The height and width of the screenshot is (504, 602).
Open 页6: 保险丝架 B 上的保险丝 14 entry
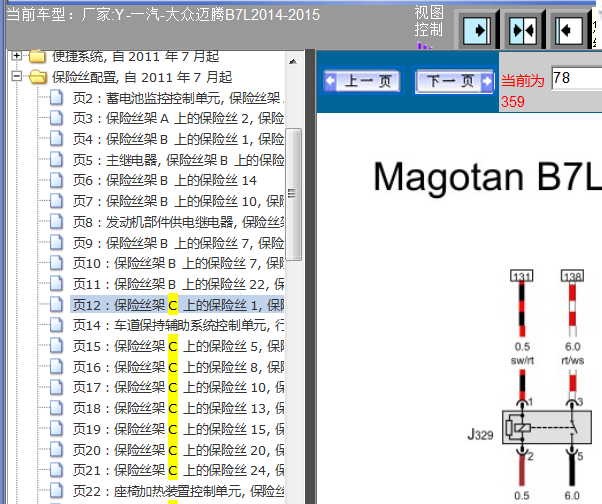click(165, 181)
